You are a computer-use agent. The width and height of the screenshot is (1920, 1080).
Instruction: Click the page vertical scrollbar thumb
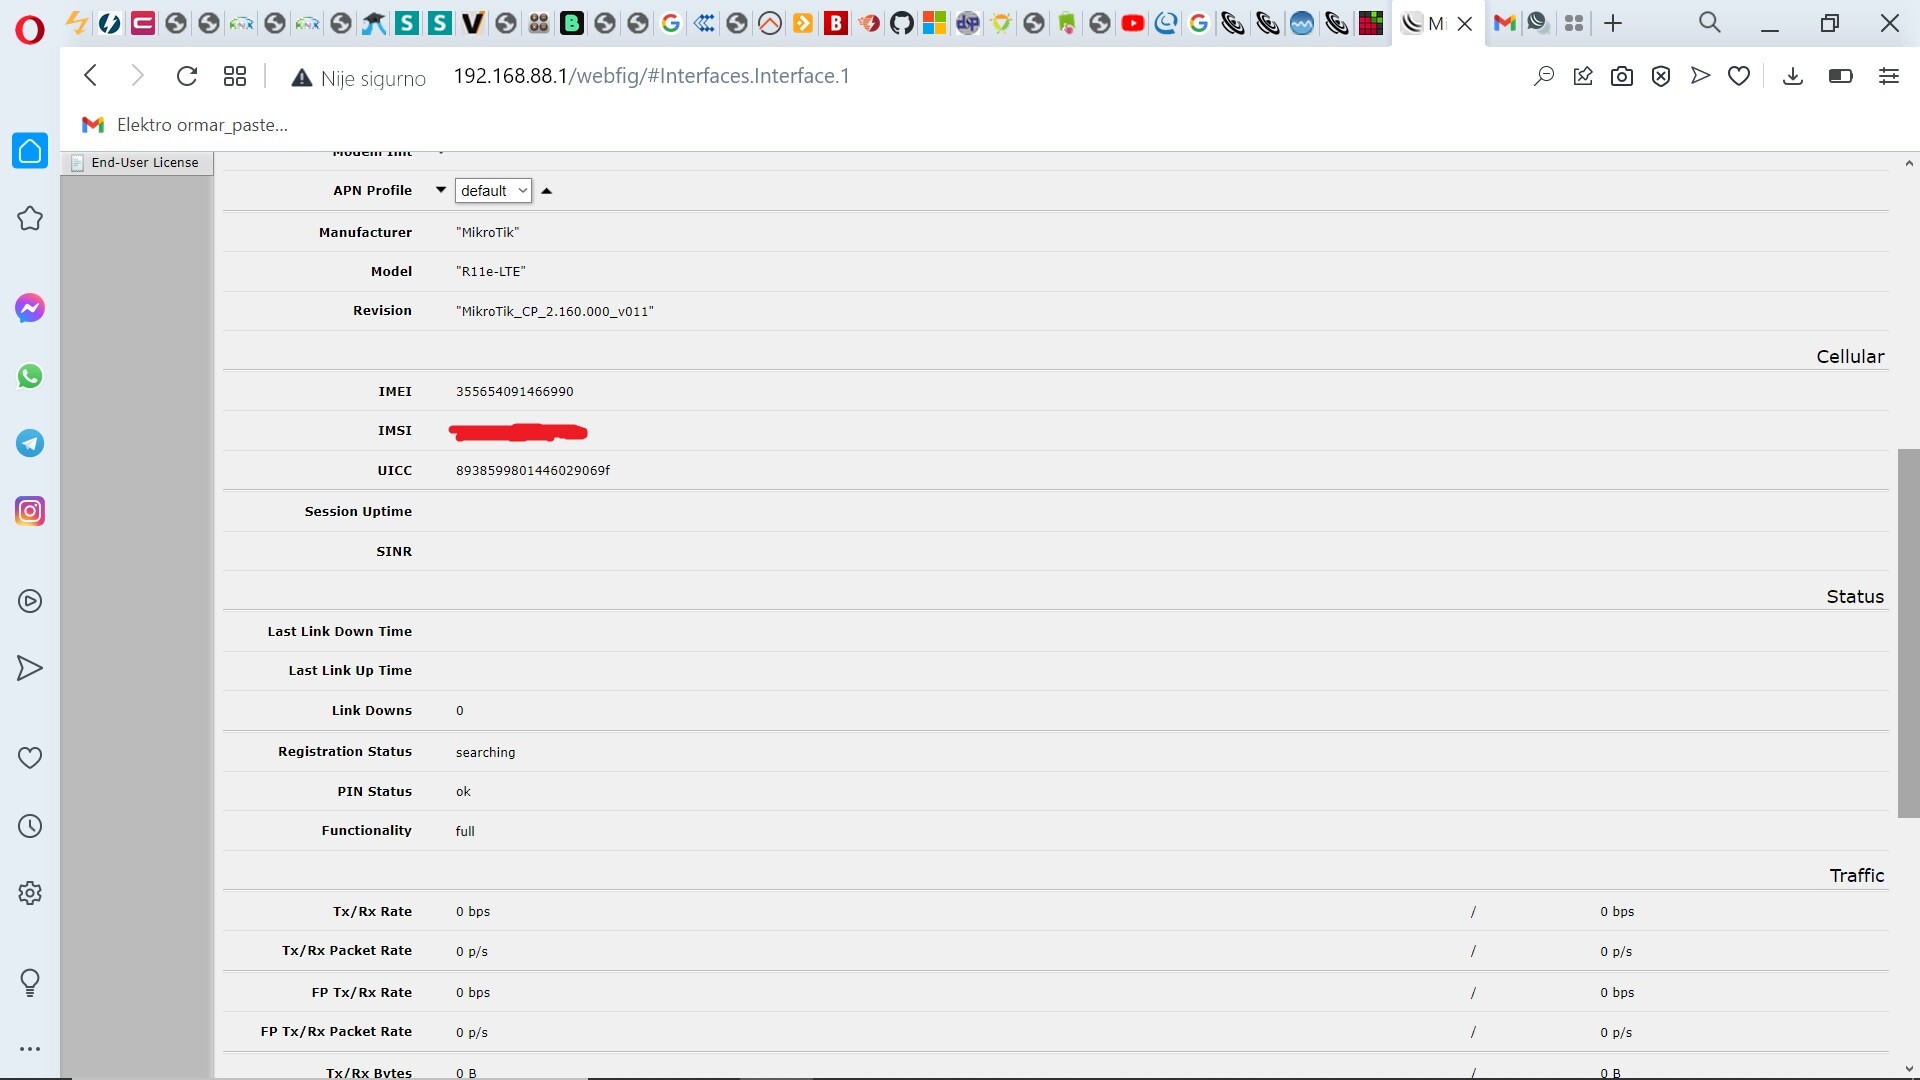[x=1908, y=632]
